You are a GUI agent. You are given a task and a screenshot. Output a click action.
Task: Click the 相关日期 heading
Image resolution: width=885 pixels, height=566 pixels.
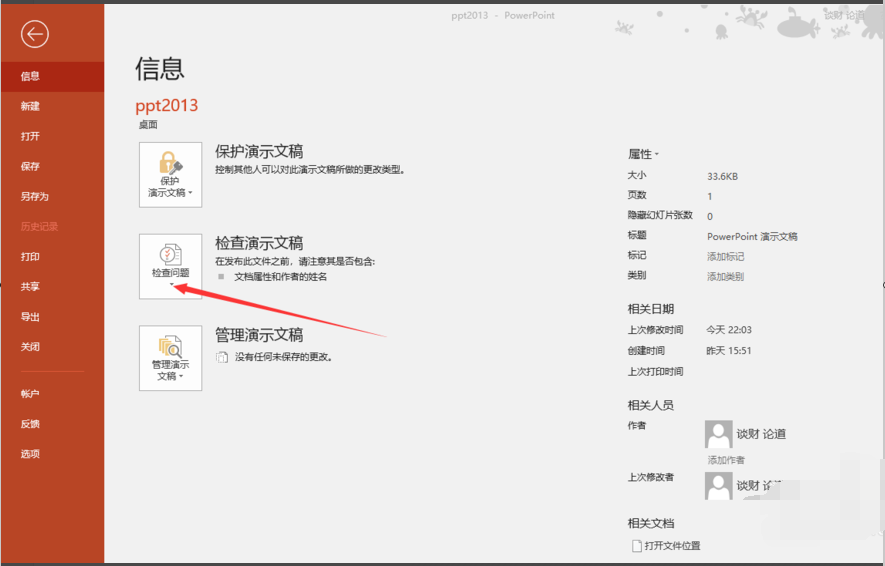click(651, 309)
